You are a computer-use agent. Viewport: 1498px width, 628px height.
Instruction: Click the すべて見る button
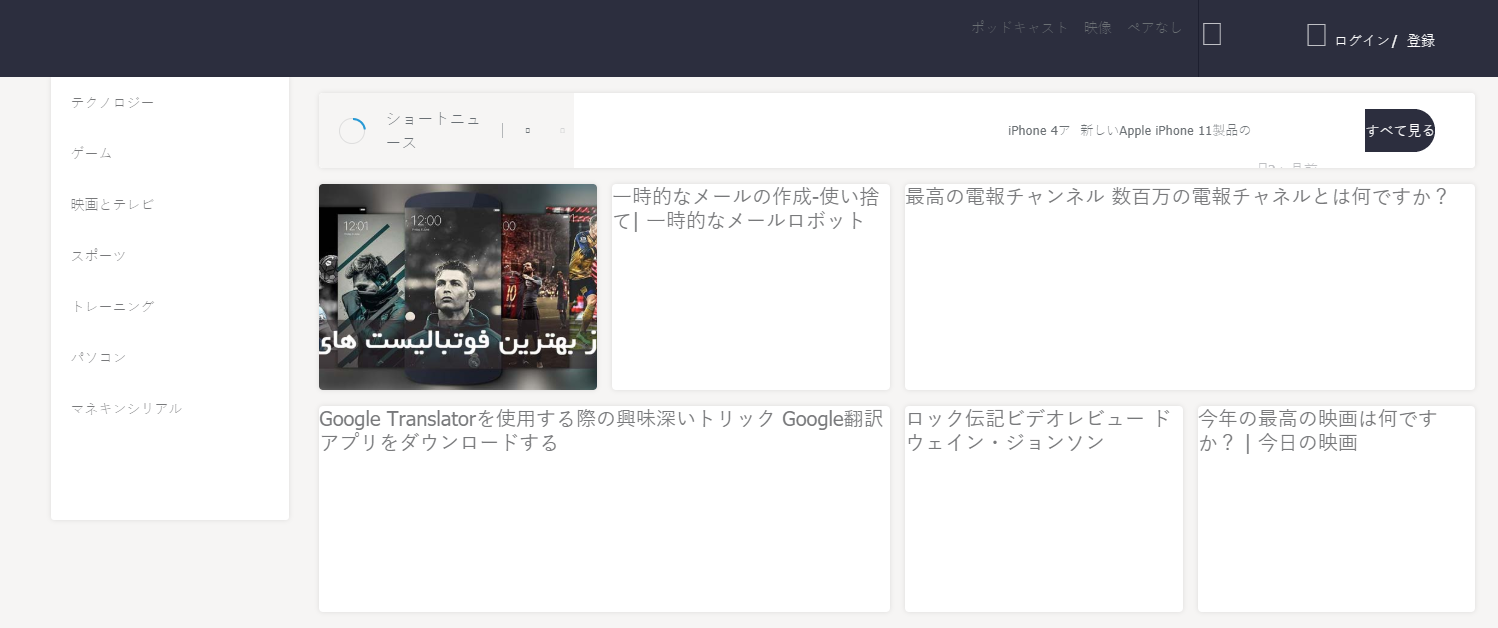(x=1400, y=130)
